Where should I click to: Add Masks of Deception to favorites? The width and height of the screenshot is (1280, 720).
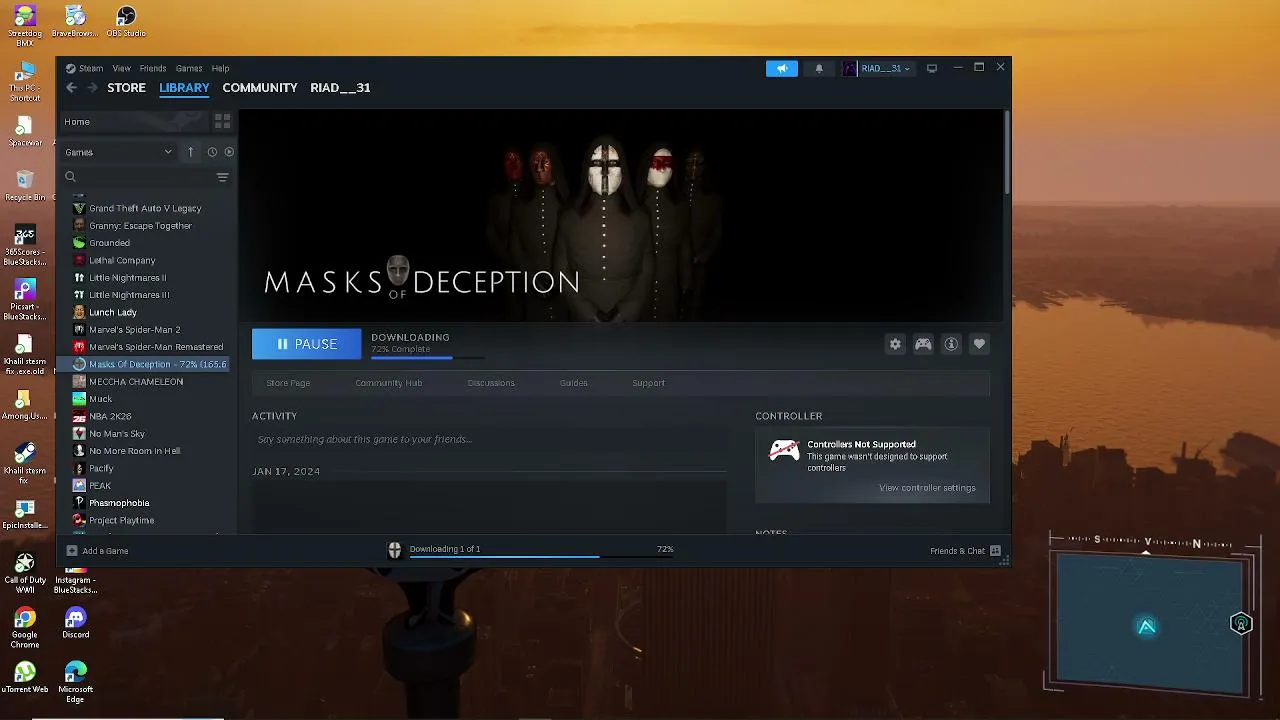point(979,344)
